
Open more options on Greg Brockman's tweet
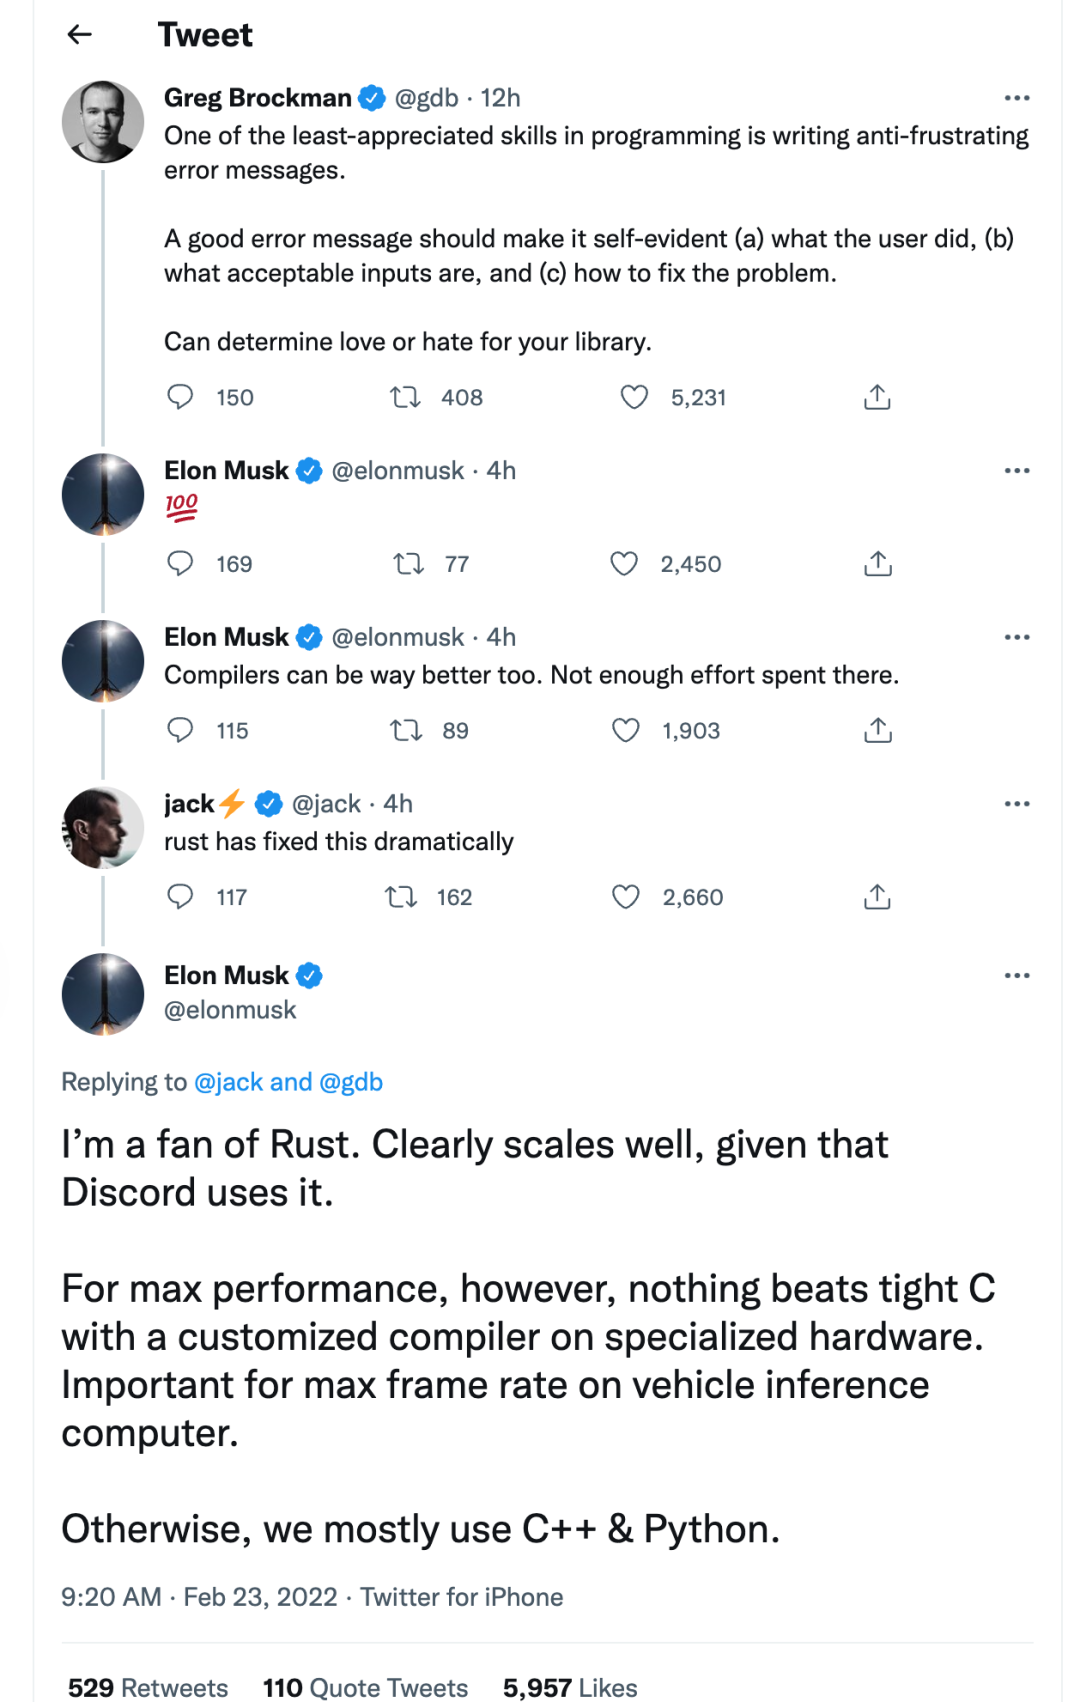point(1016,98)
